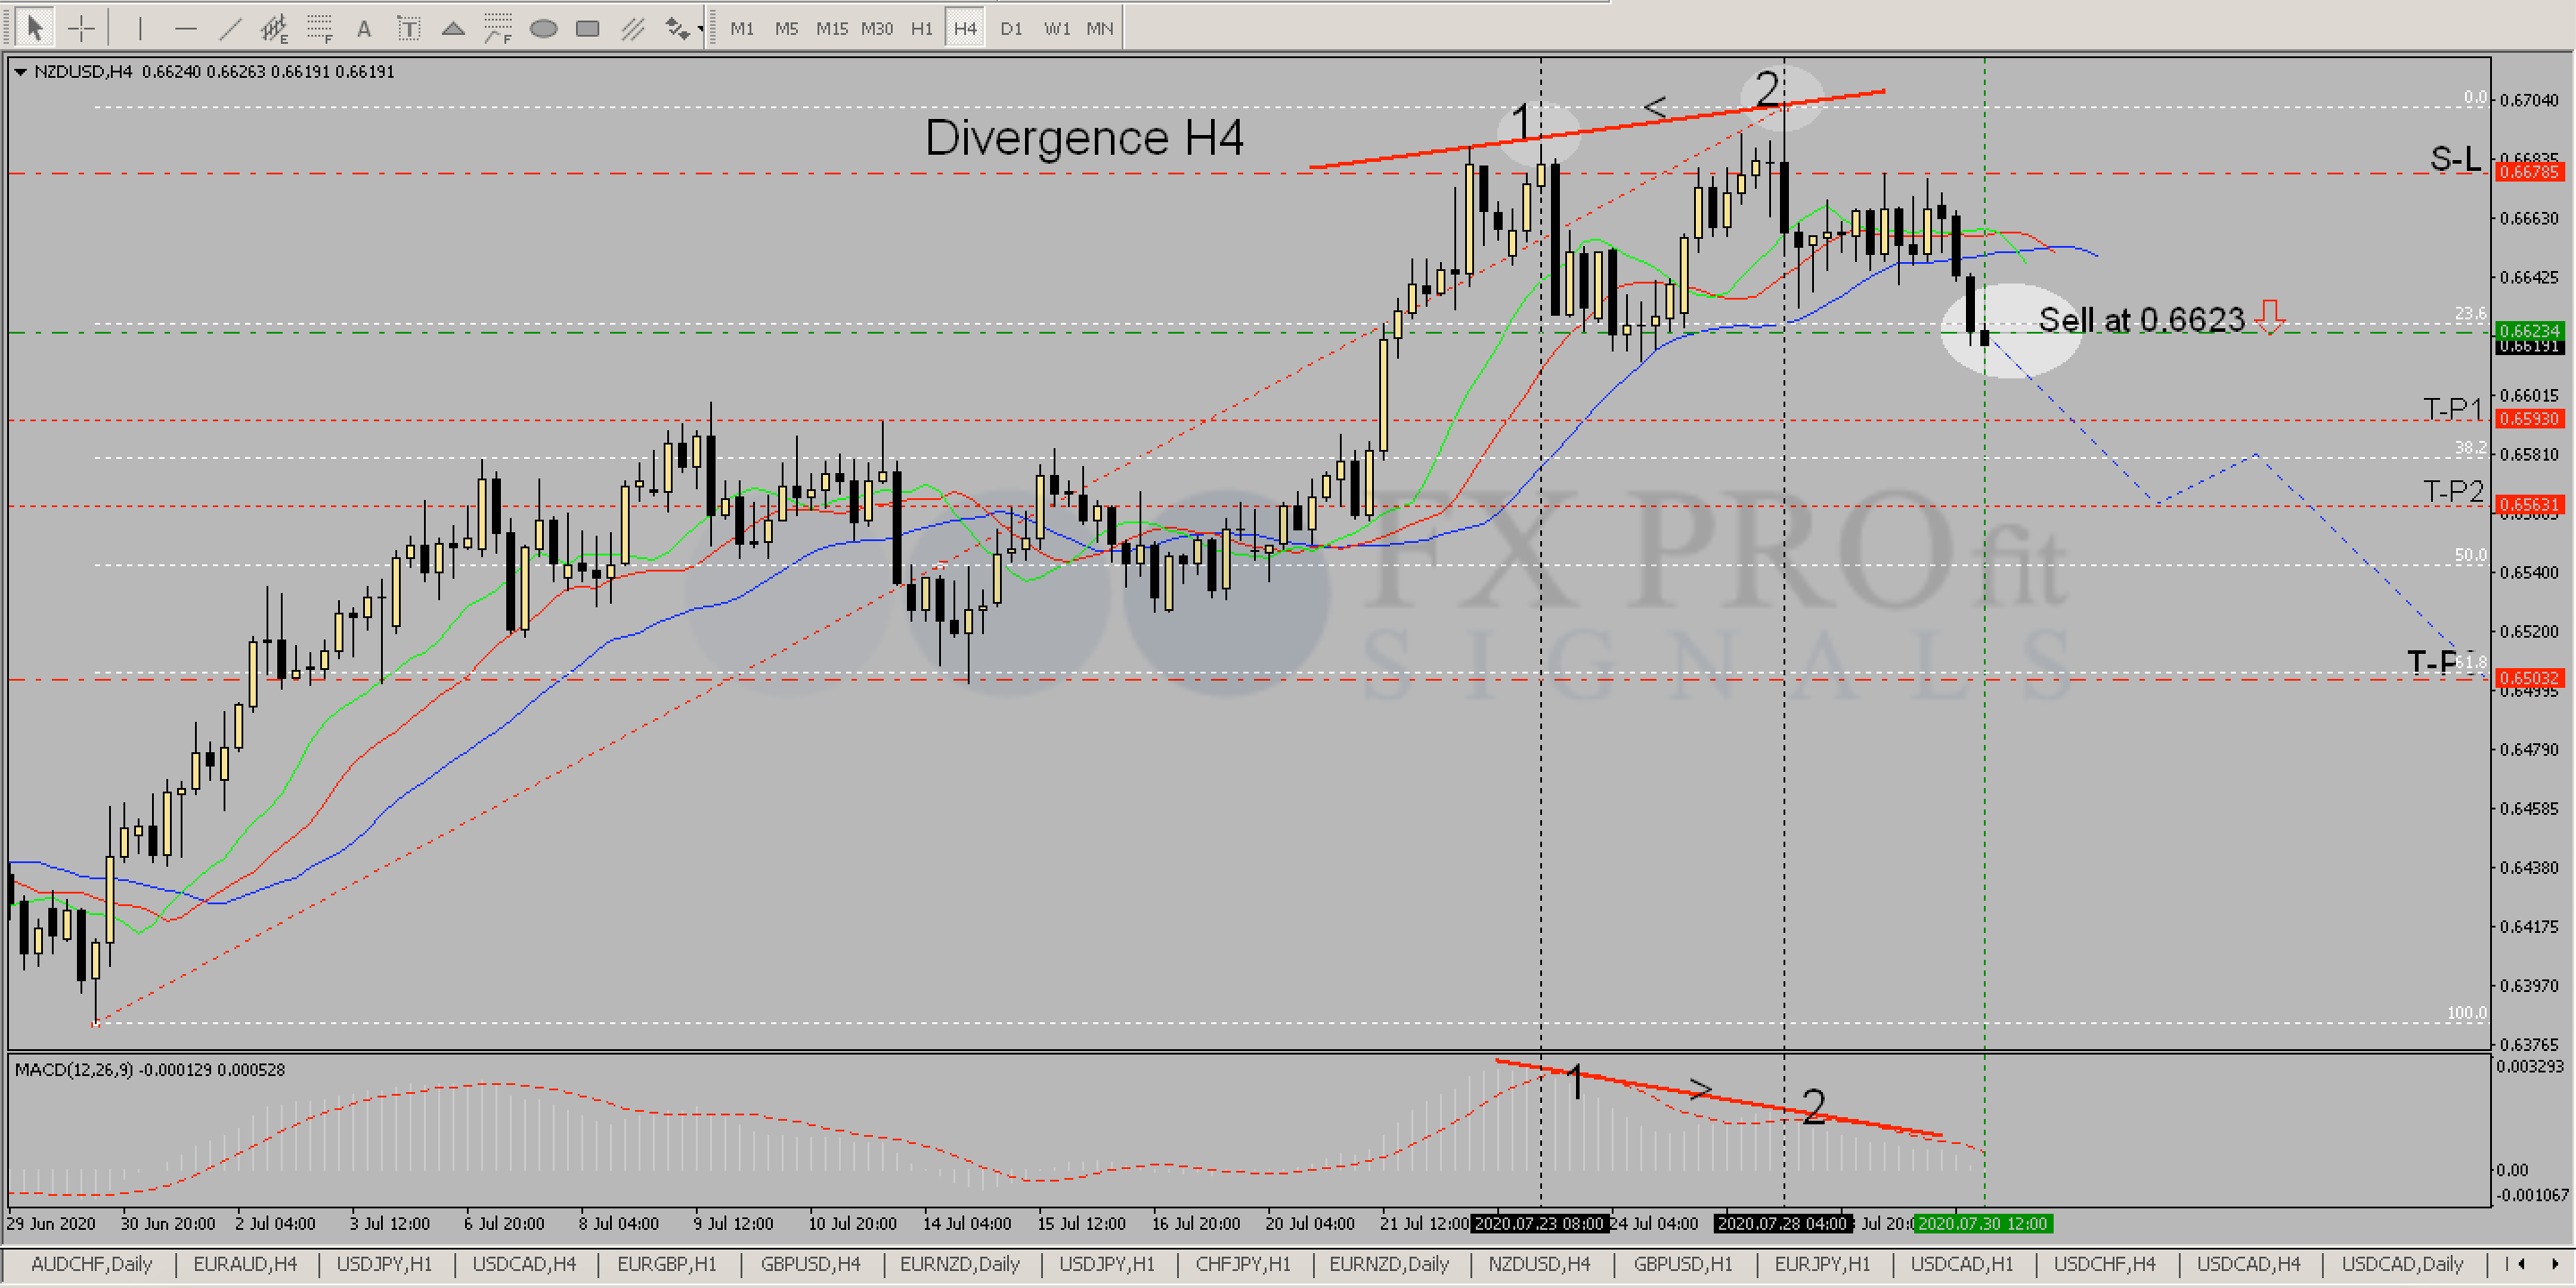Select the equidistant channel tool
Viewport: 2576px width, 1288px height.
pos(274,28)
